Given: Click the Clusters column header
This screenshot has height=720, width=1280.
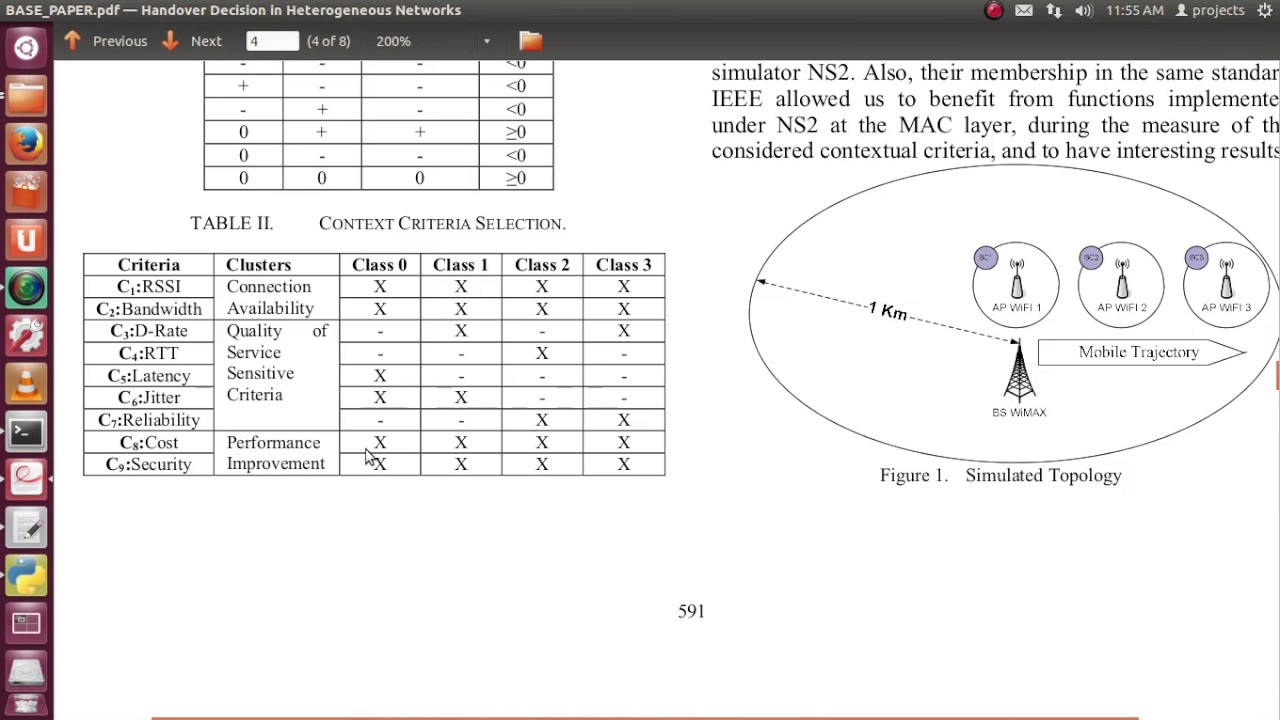Looking at the screenshot, I should [x=258, y=265].
